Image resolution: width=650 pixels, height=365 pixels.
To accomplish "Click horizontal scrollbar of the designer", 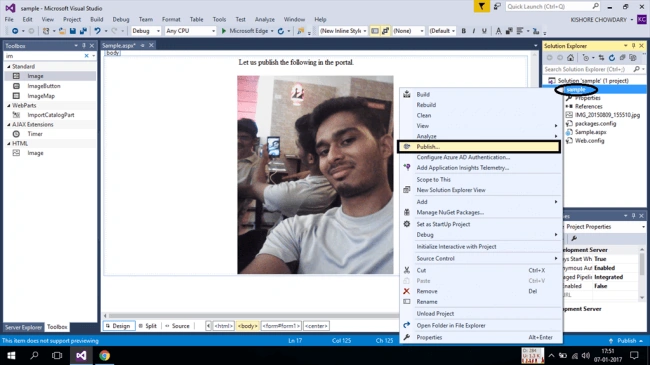I will tap(251, 316).
